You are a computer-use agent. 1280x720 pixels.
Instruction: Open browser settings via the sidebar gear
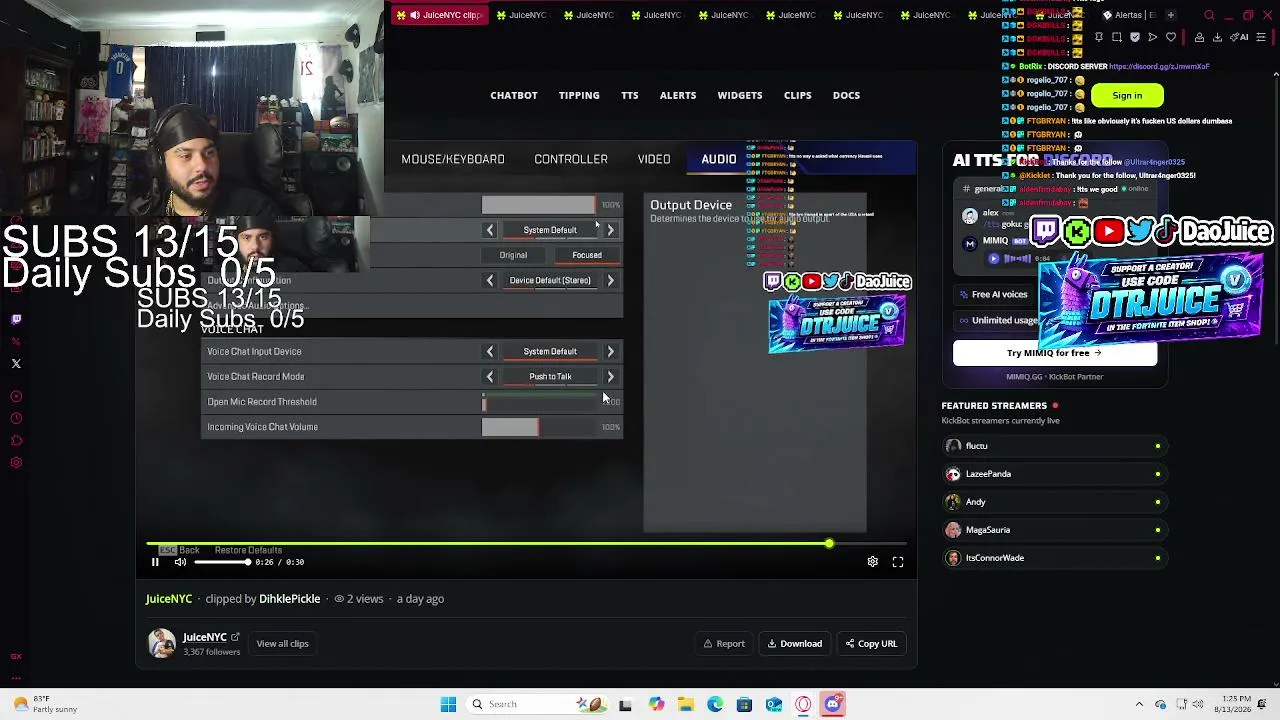pos(16,463)
